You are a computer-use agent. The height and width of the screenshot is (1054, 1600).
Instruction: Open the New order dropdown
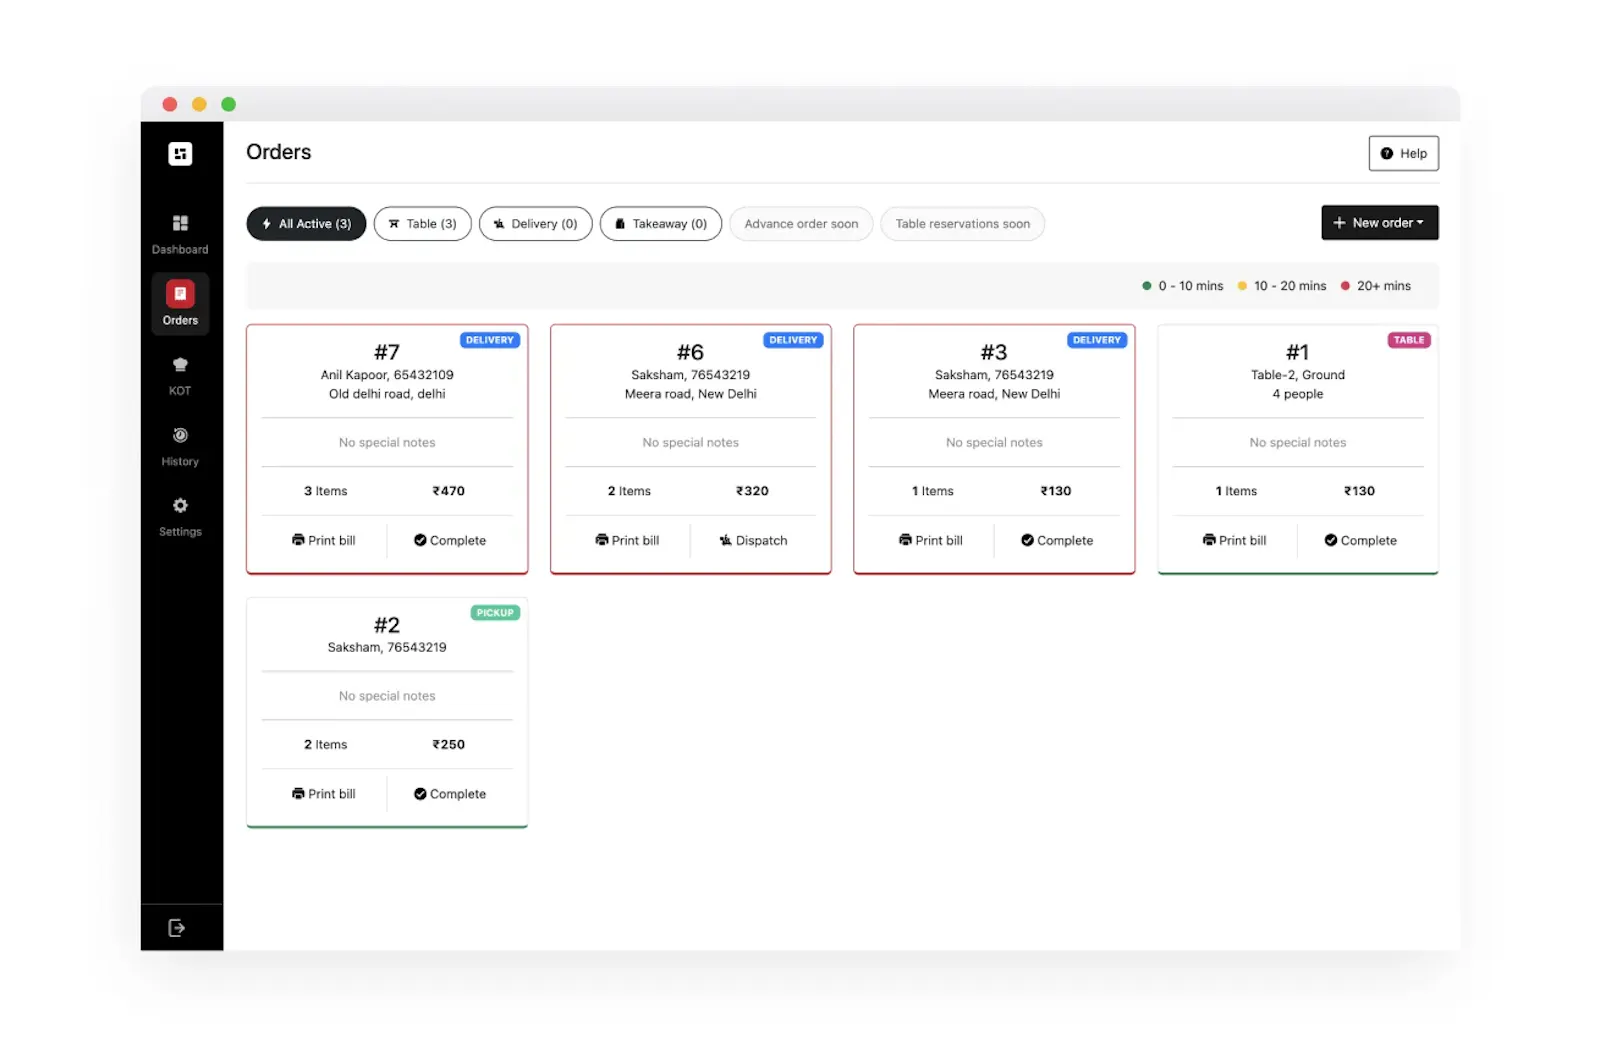(1379, 223)
